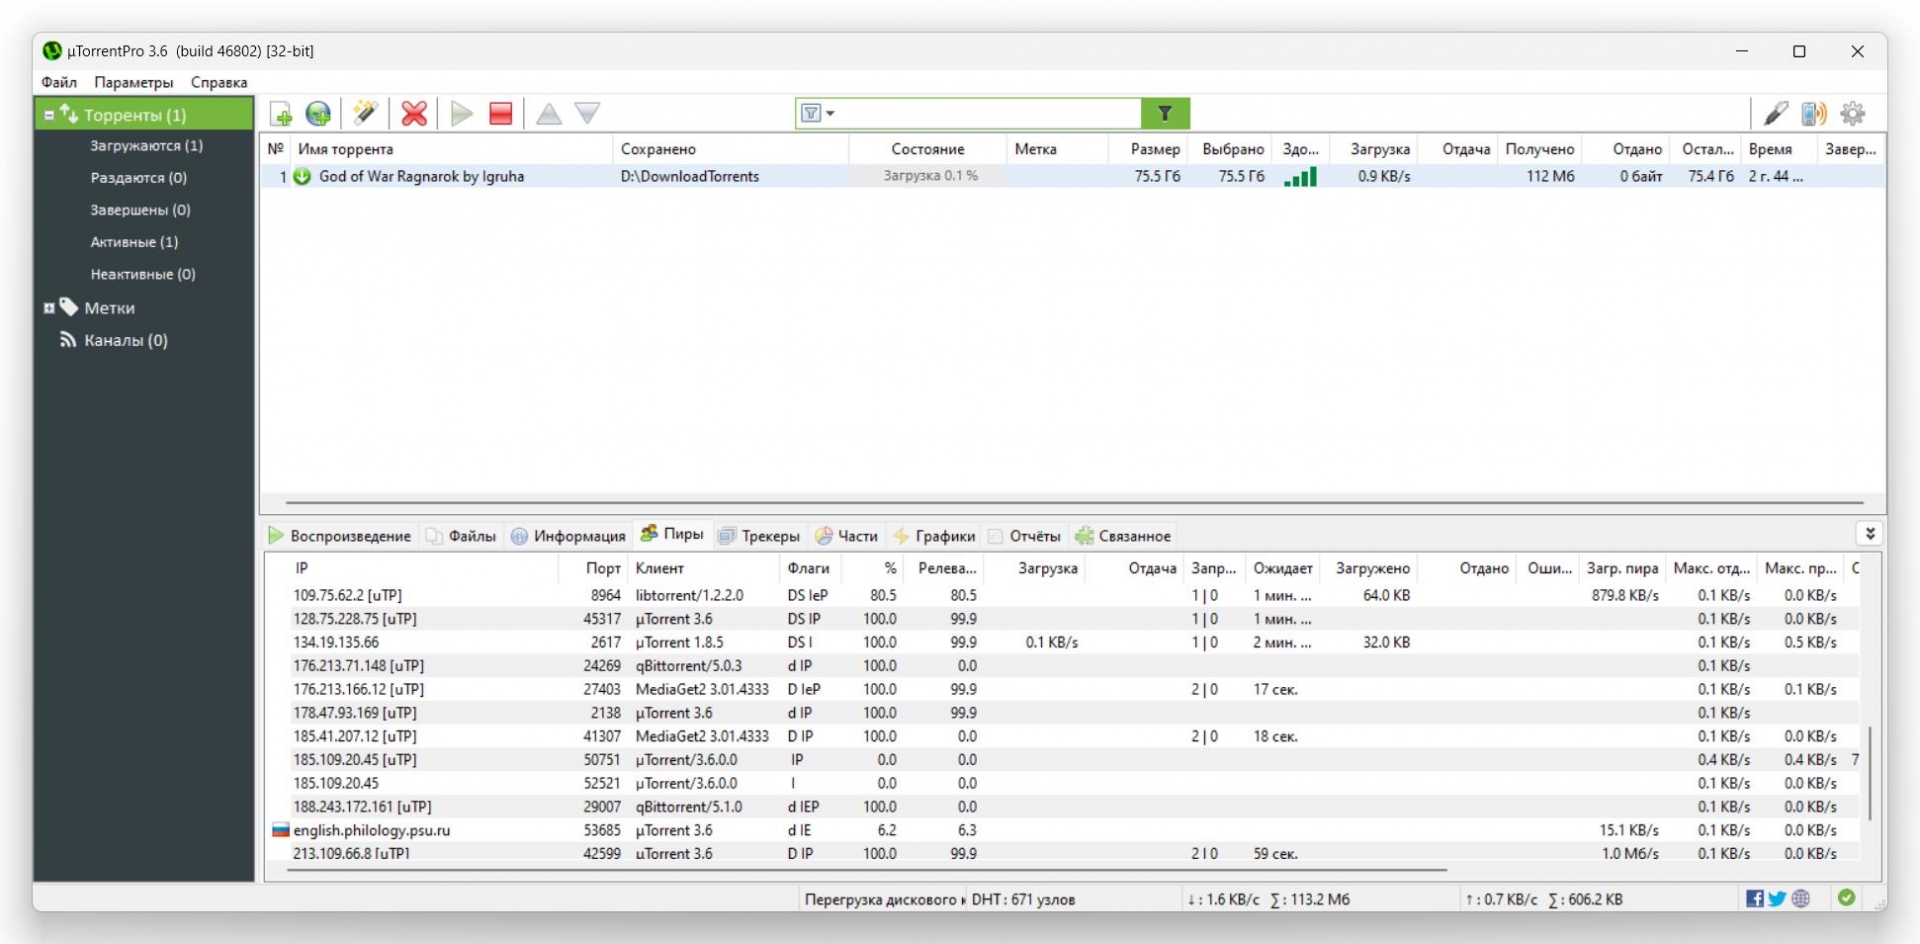The image size is (1920, 944).
Task: Click the Add Torrent file icon
Action: [281, 114]
